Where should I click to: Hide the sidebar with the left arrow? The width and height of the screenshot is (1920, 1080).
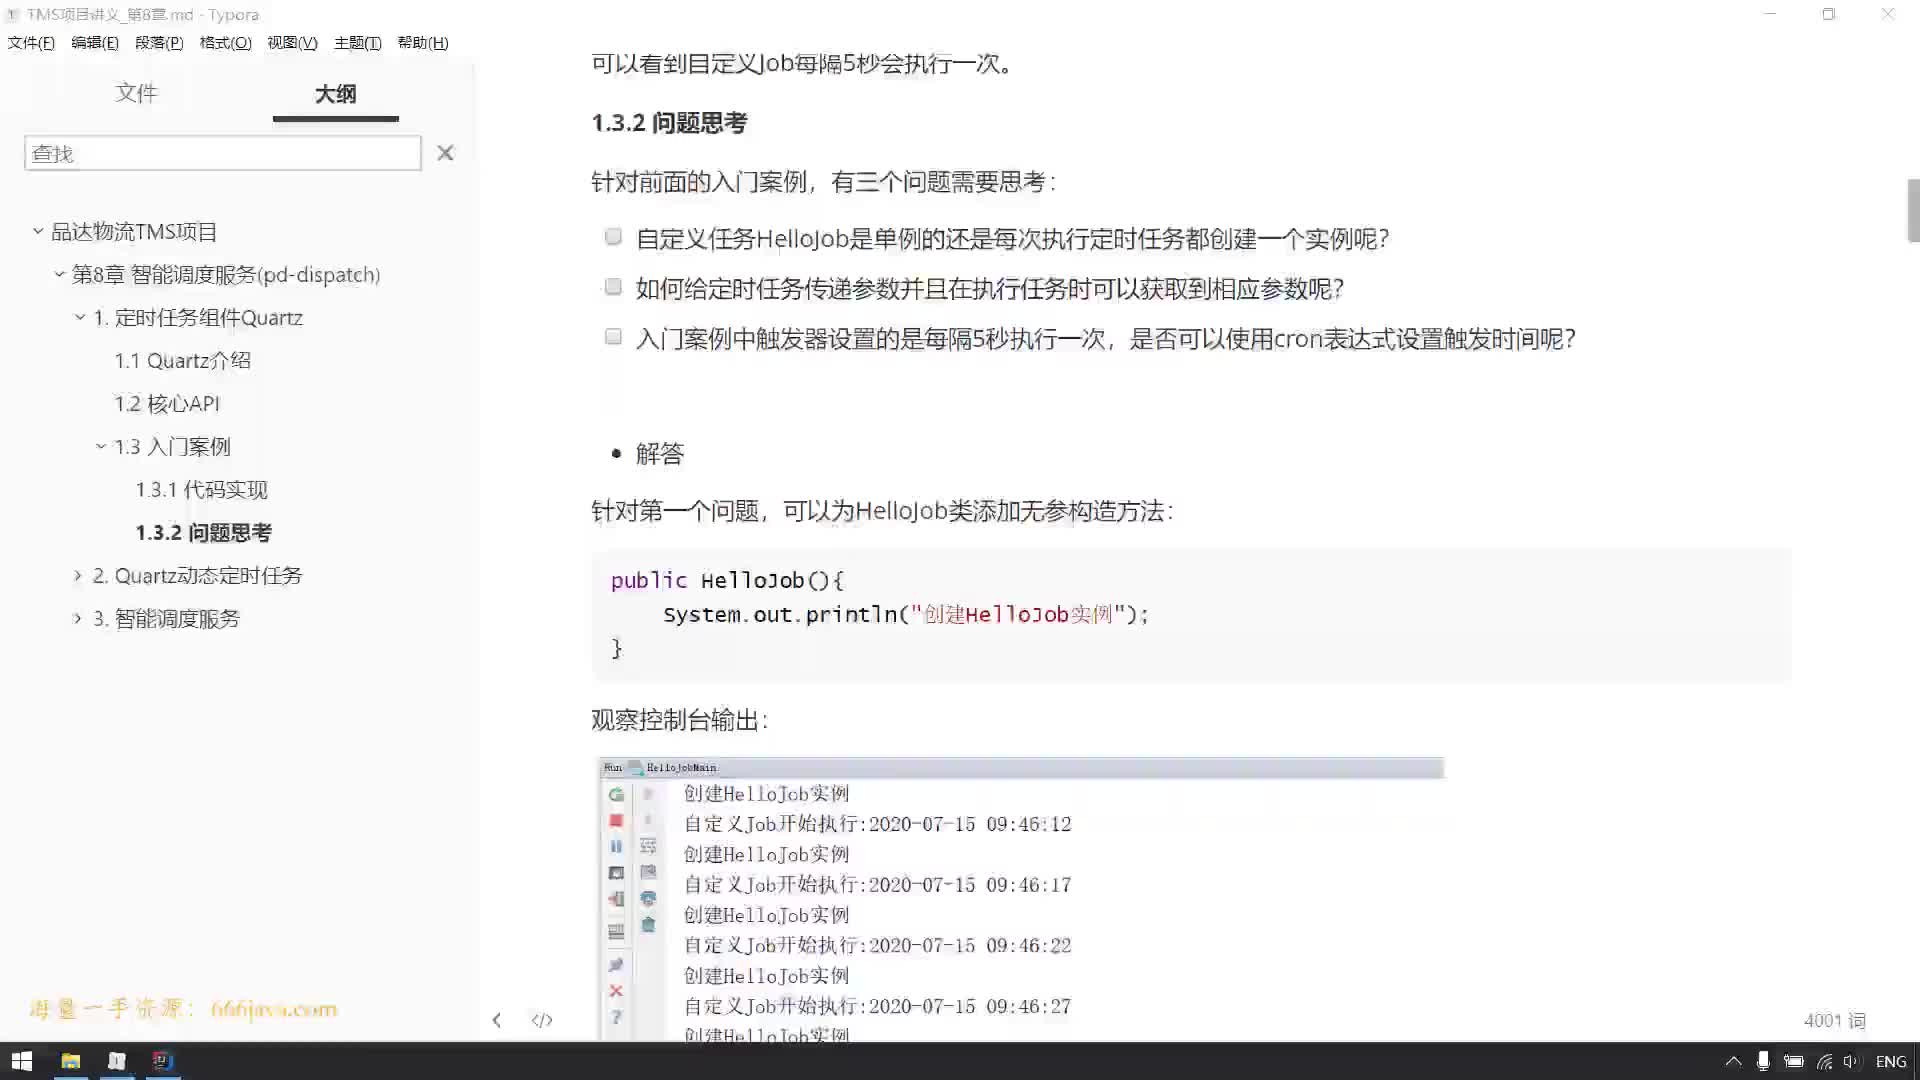497,1020
